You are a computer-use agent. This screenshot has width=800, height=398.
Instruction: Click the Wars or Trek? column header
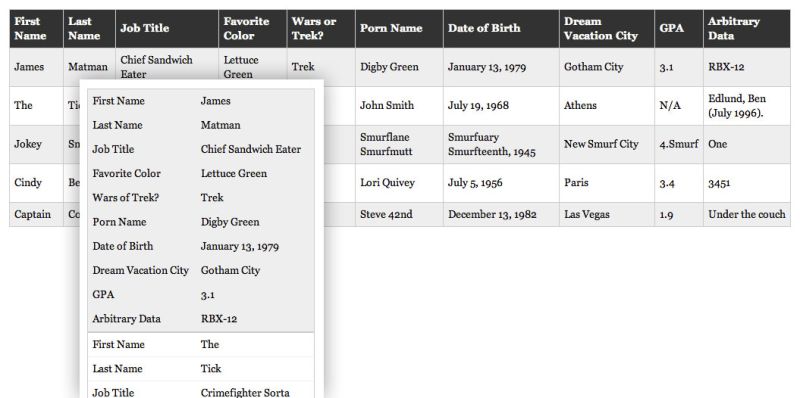321,29
